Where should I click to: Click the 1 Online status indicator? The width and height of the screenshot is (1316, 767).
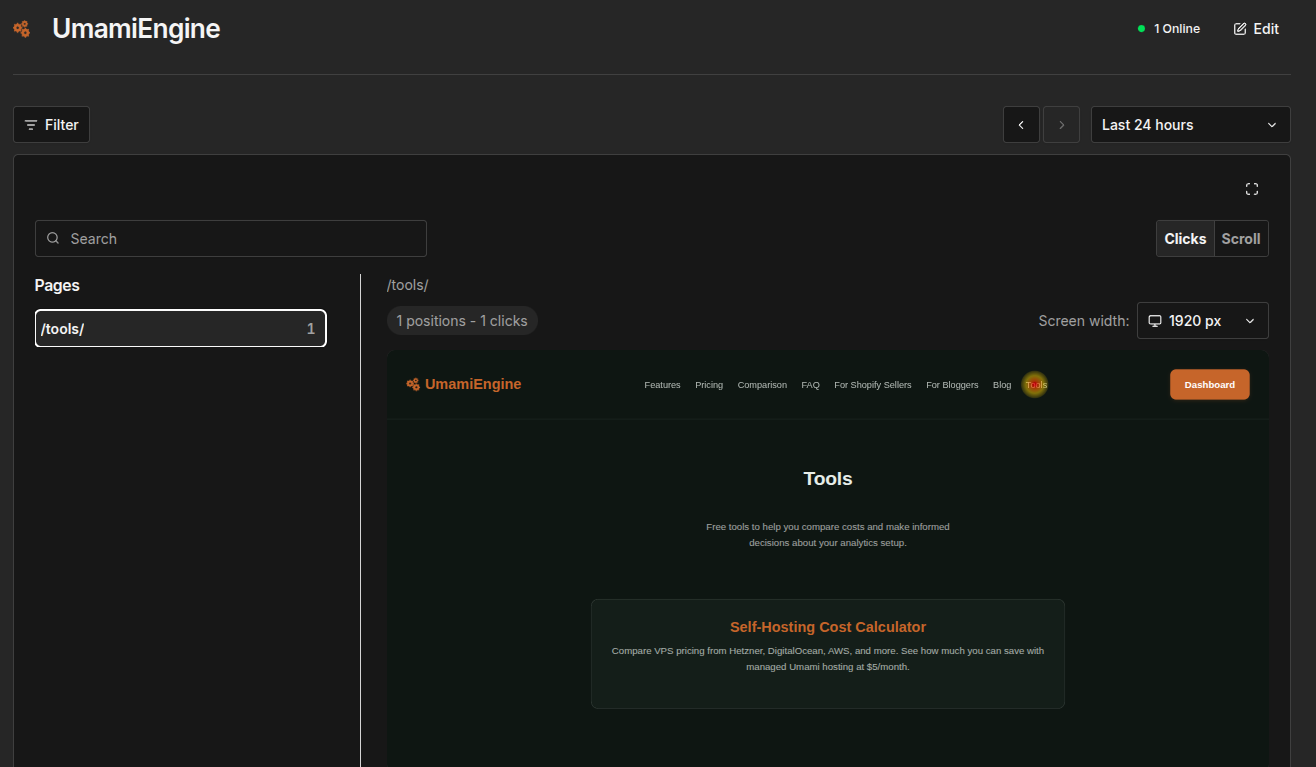pos(1169,29)
